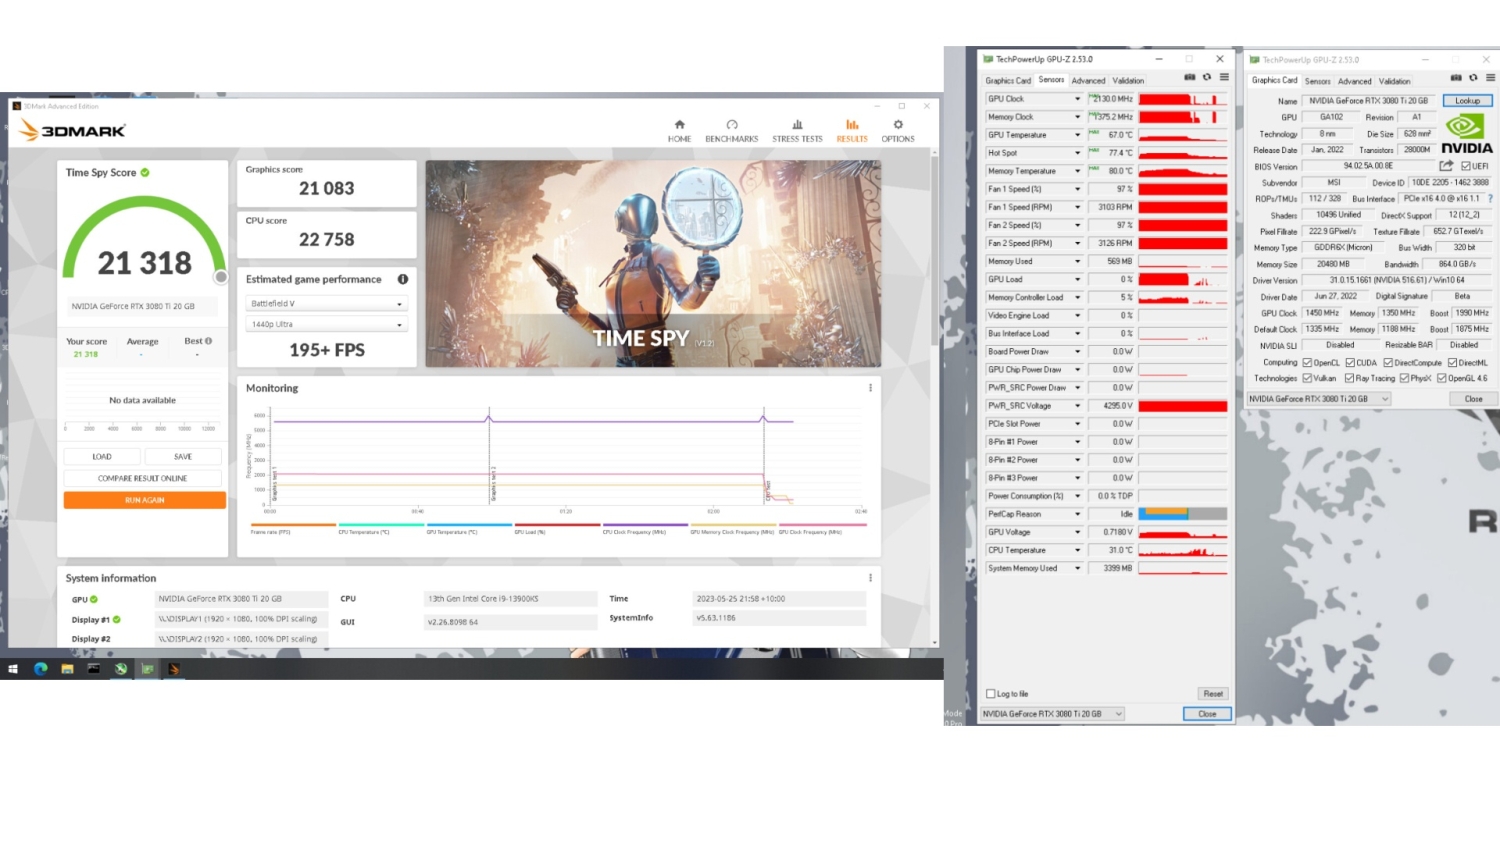Open the Monitoring panel three-dot menu

point(870,388)
